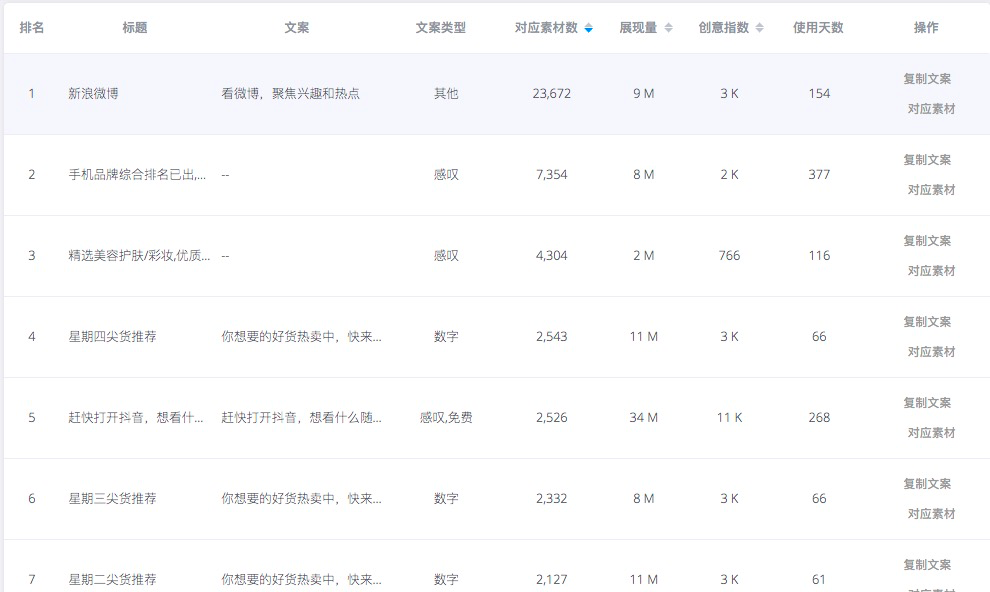
Task: Click copy text in 星期三尖货推荐 row
Action: point(301,499)
